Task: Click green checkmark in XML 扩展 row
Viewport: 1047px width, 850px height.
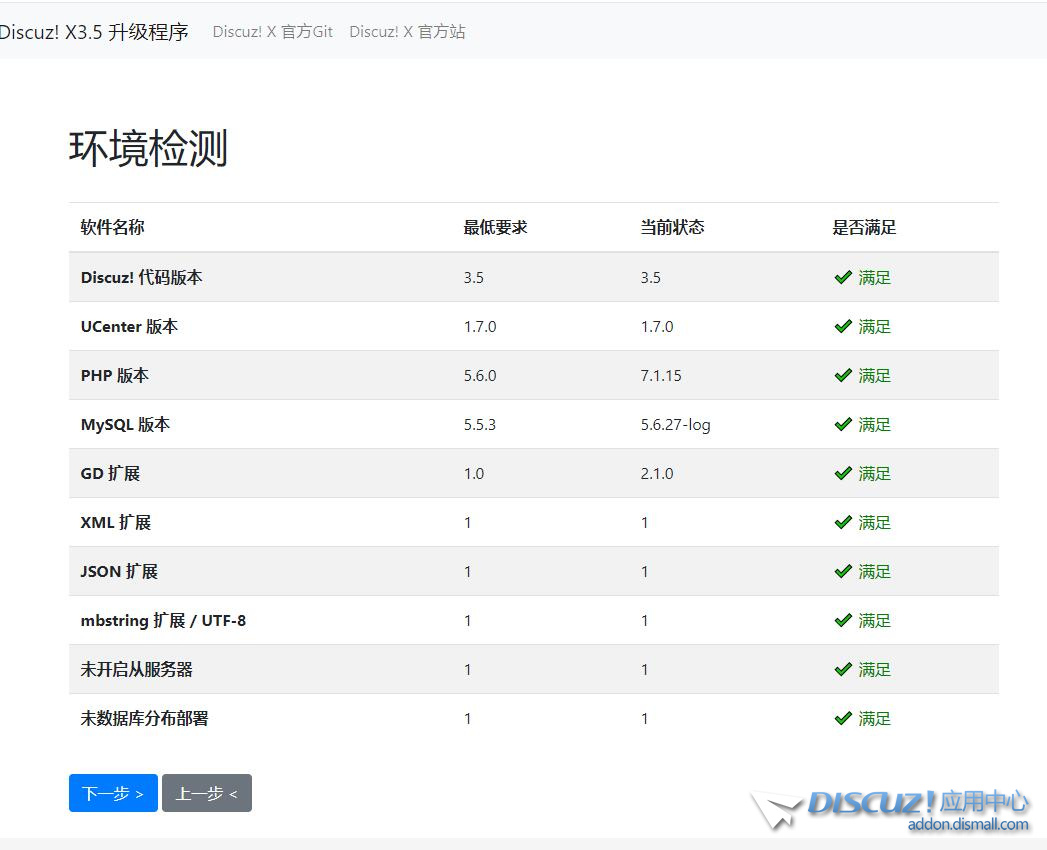Action: point(843,522)
